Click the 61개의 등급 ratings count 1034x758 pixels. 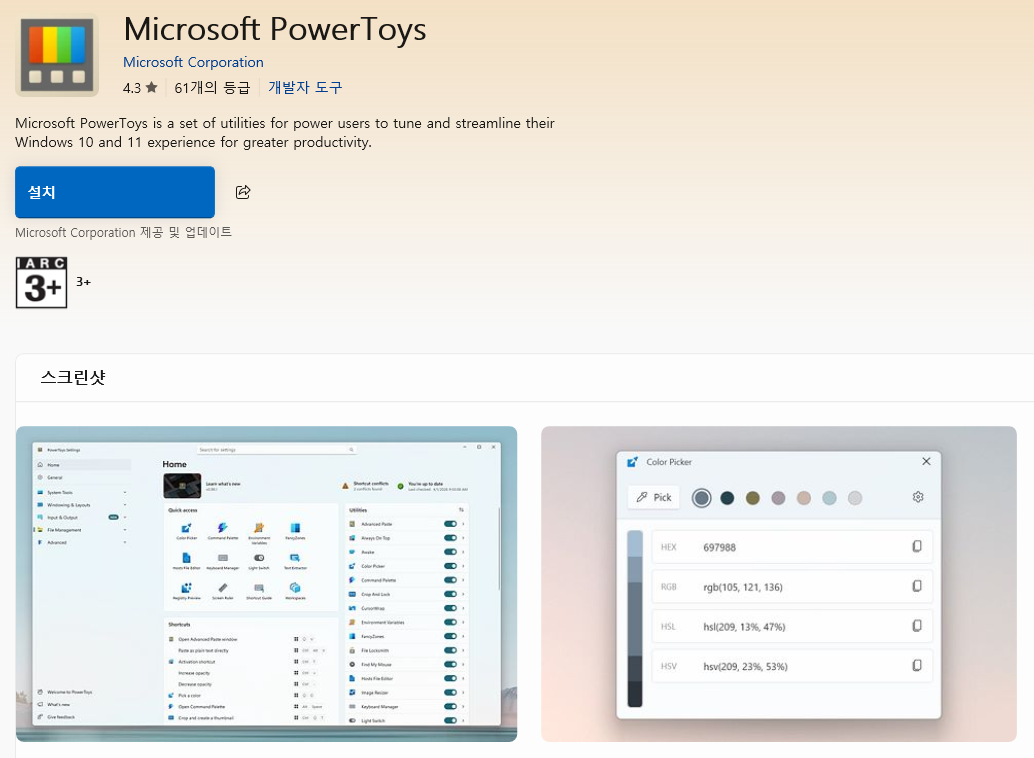pos(212,88)
